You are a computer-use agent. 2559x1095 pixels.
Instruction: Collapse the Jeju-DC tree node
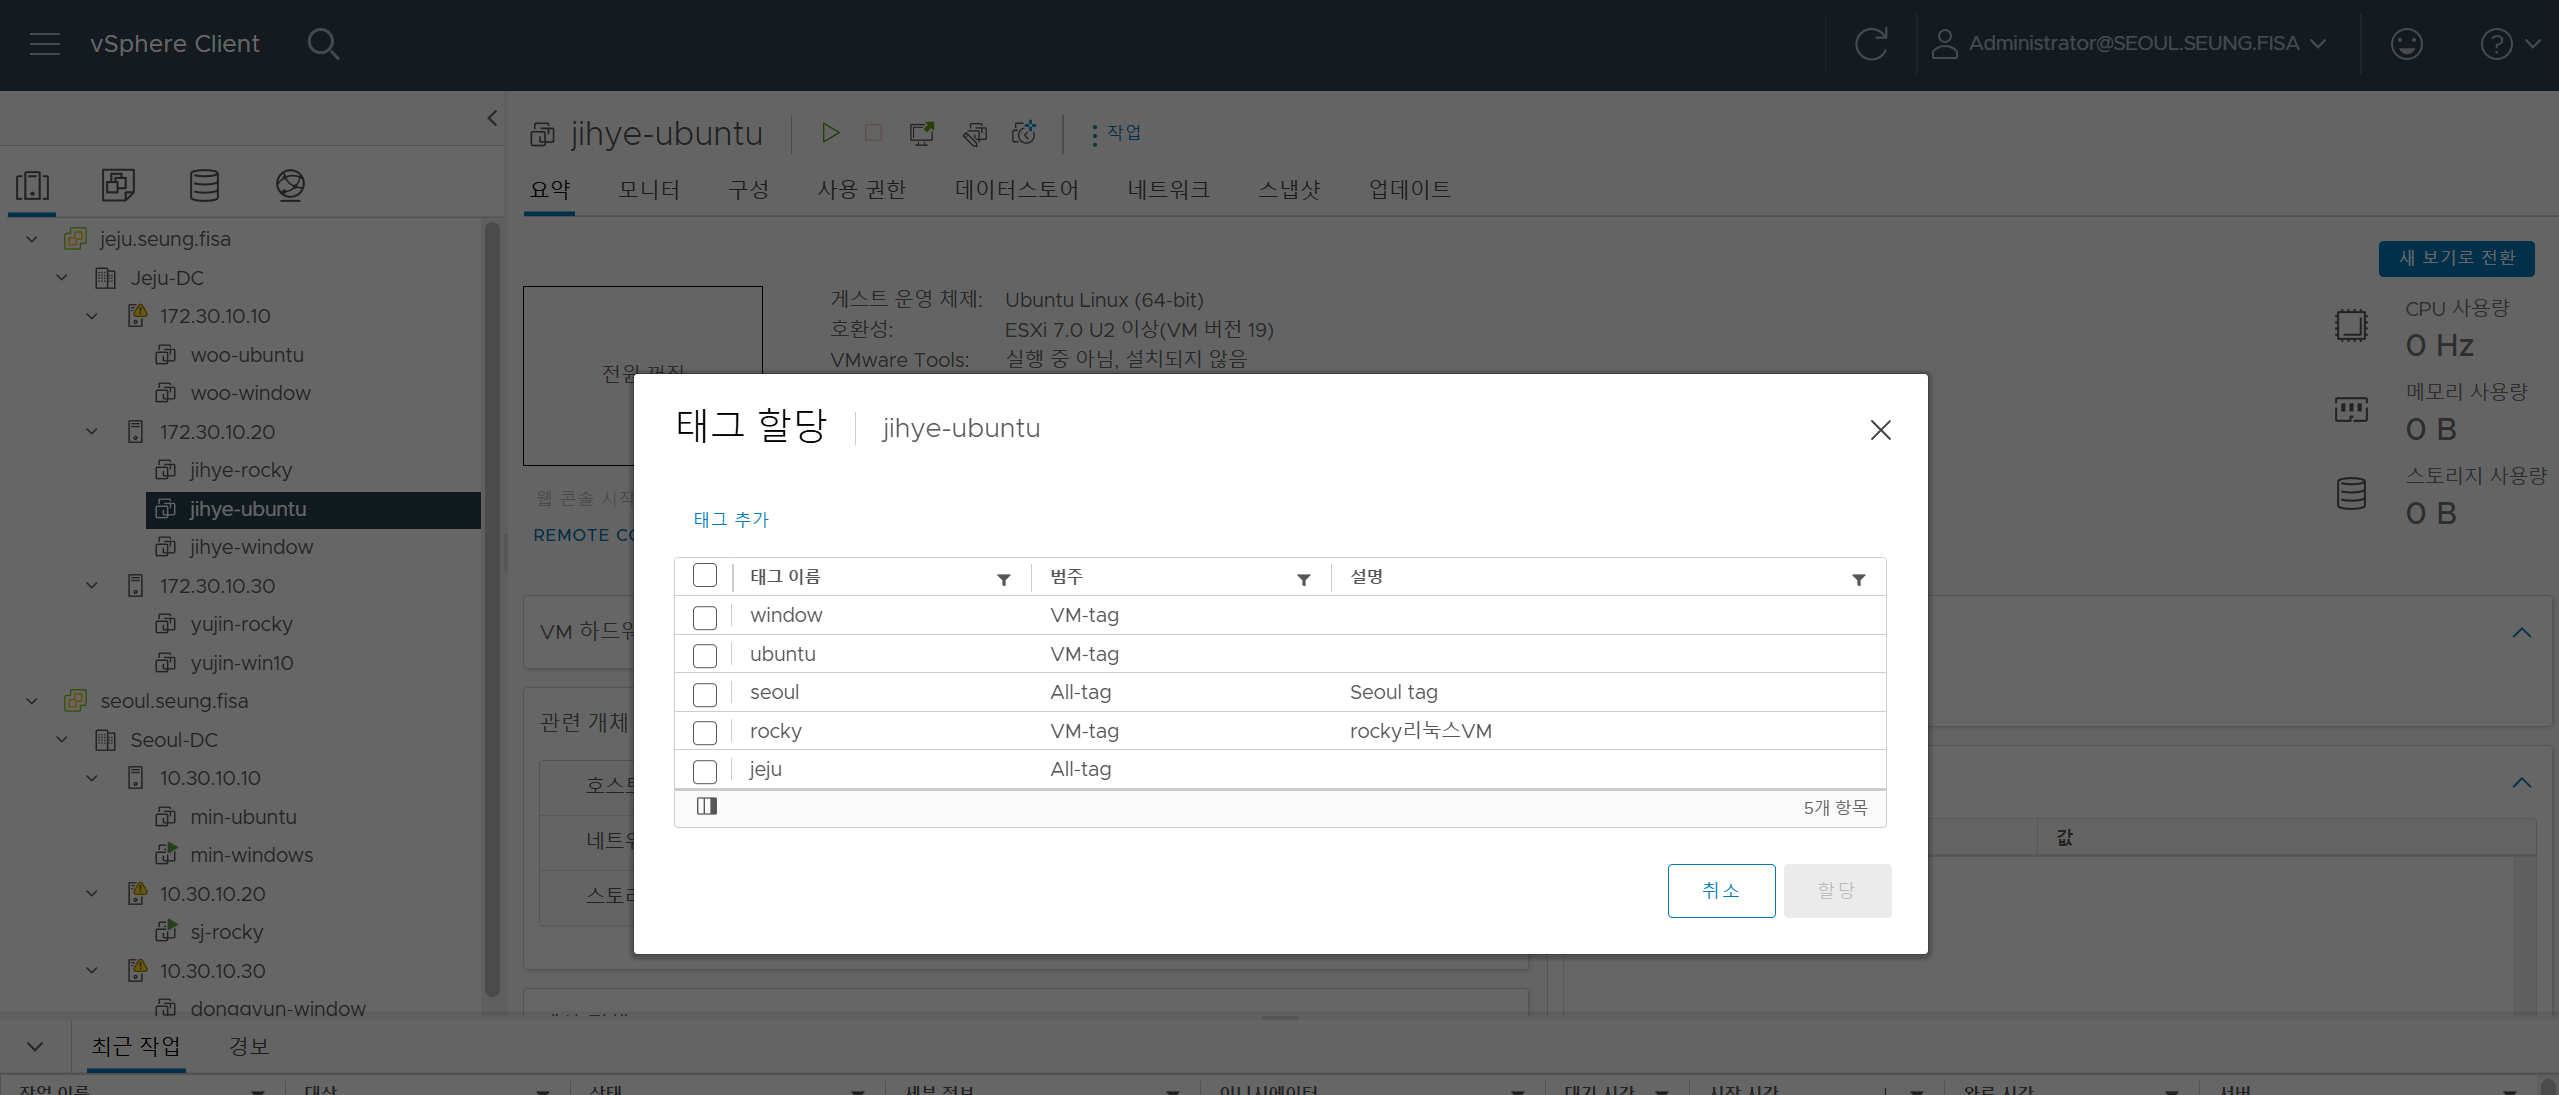[x=62, y=278]
